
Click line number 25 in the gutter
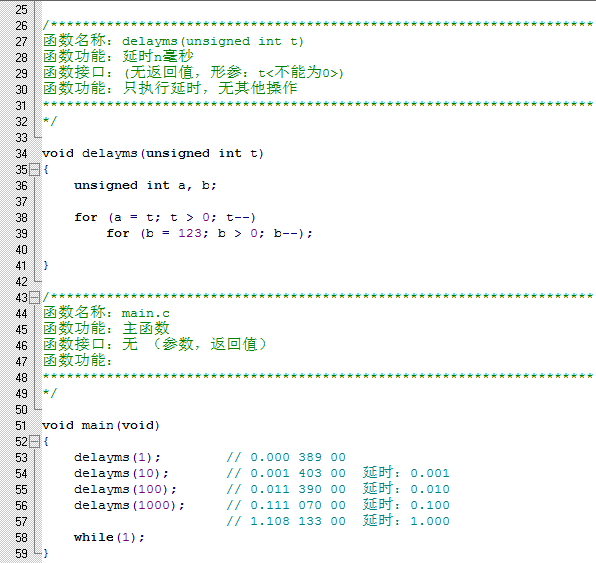[22, 10]
